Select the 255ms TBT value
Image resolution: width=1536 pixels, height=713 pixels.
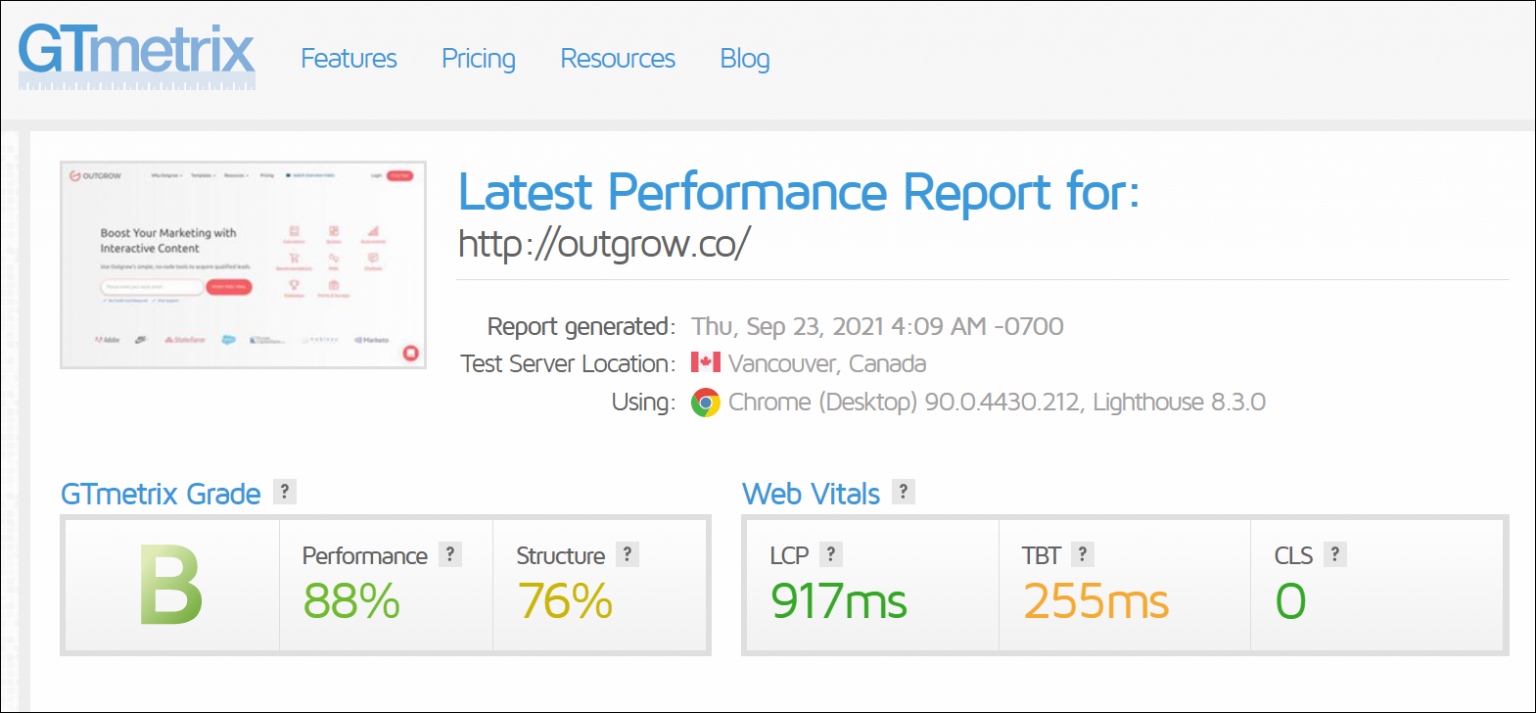(1096, 601)
